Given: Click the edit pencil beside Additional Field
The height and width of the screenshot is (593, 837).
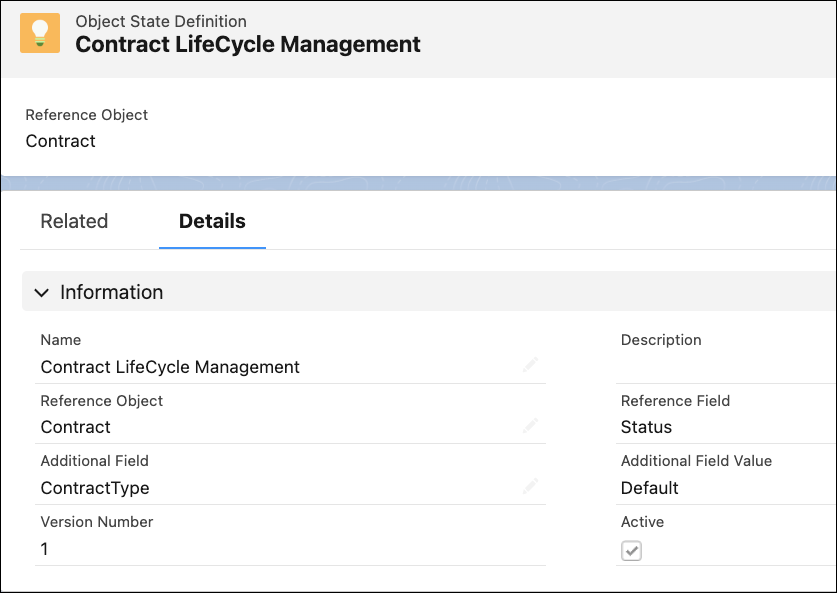Looking at the screenshot, I should coord(530,485).
